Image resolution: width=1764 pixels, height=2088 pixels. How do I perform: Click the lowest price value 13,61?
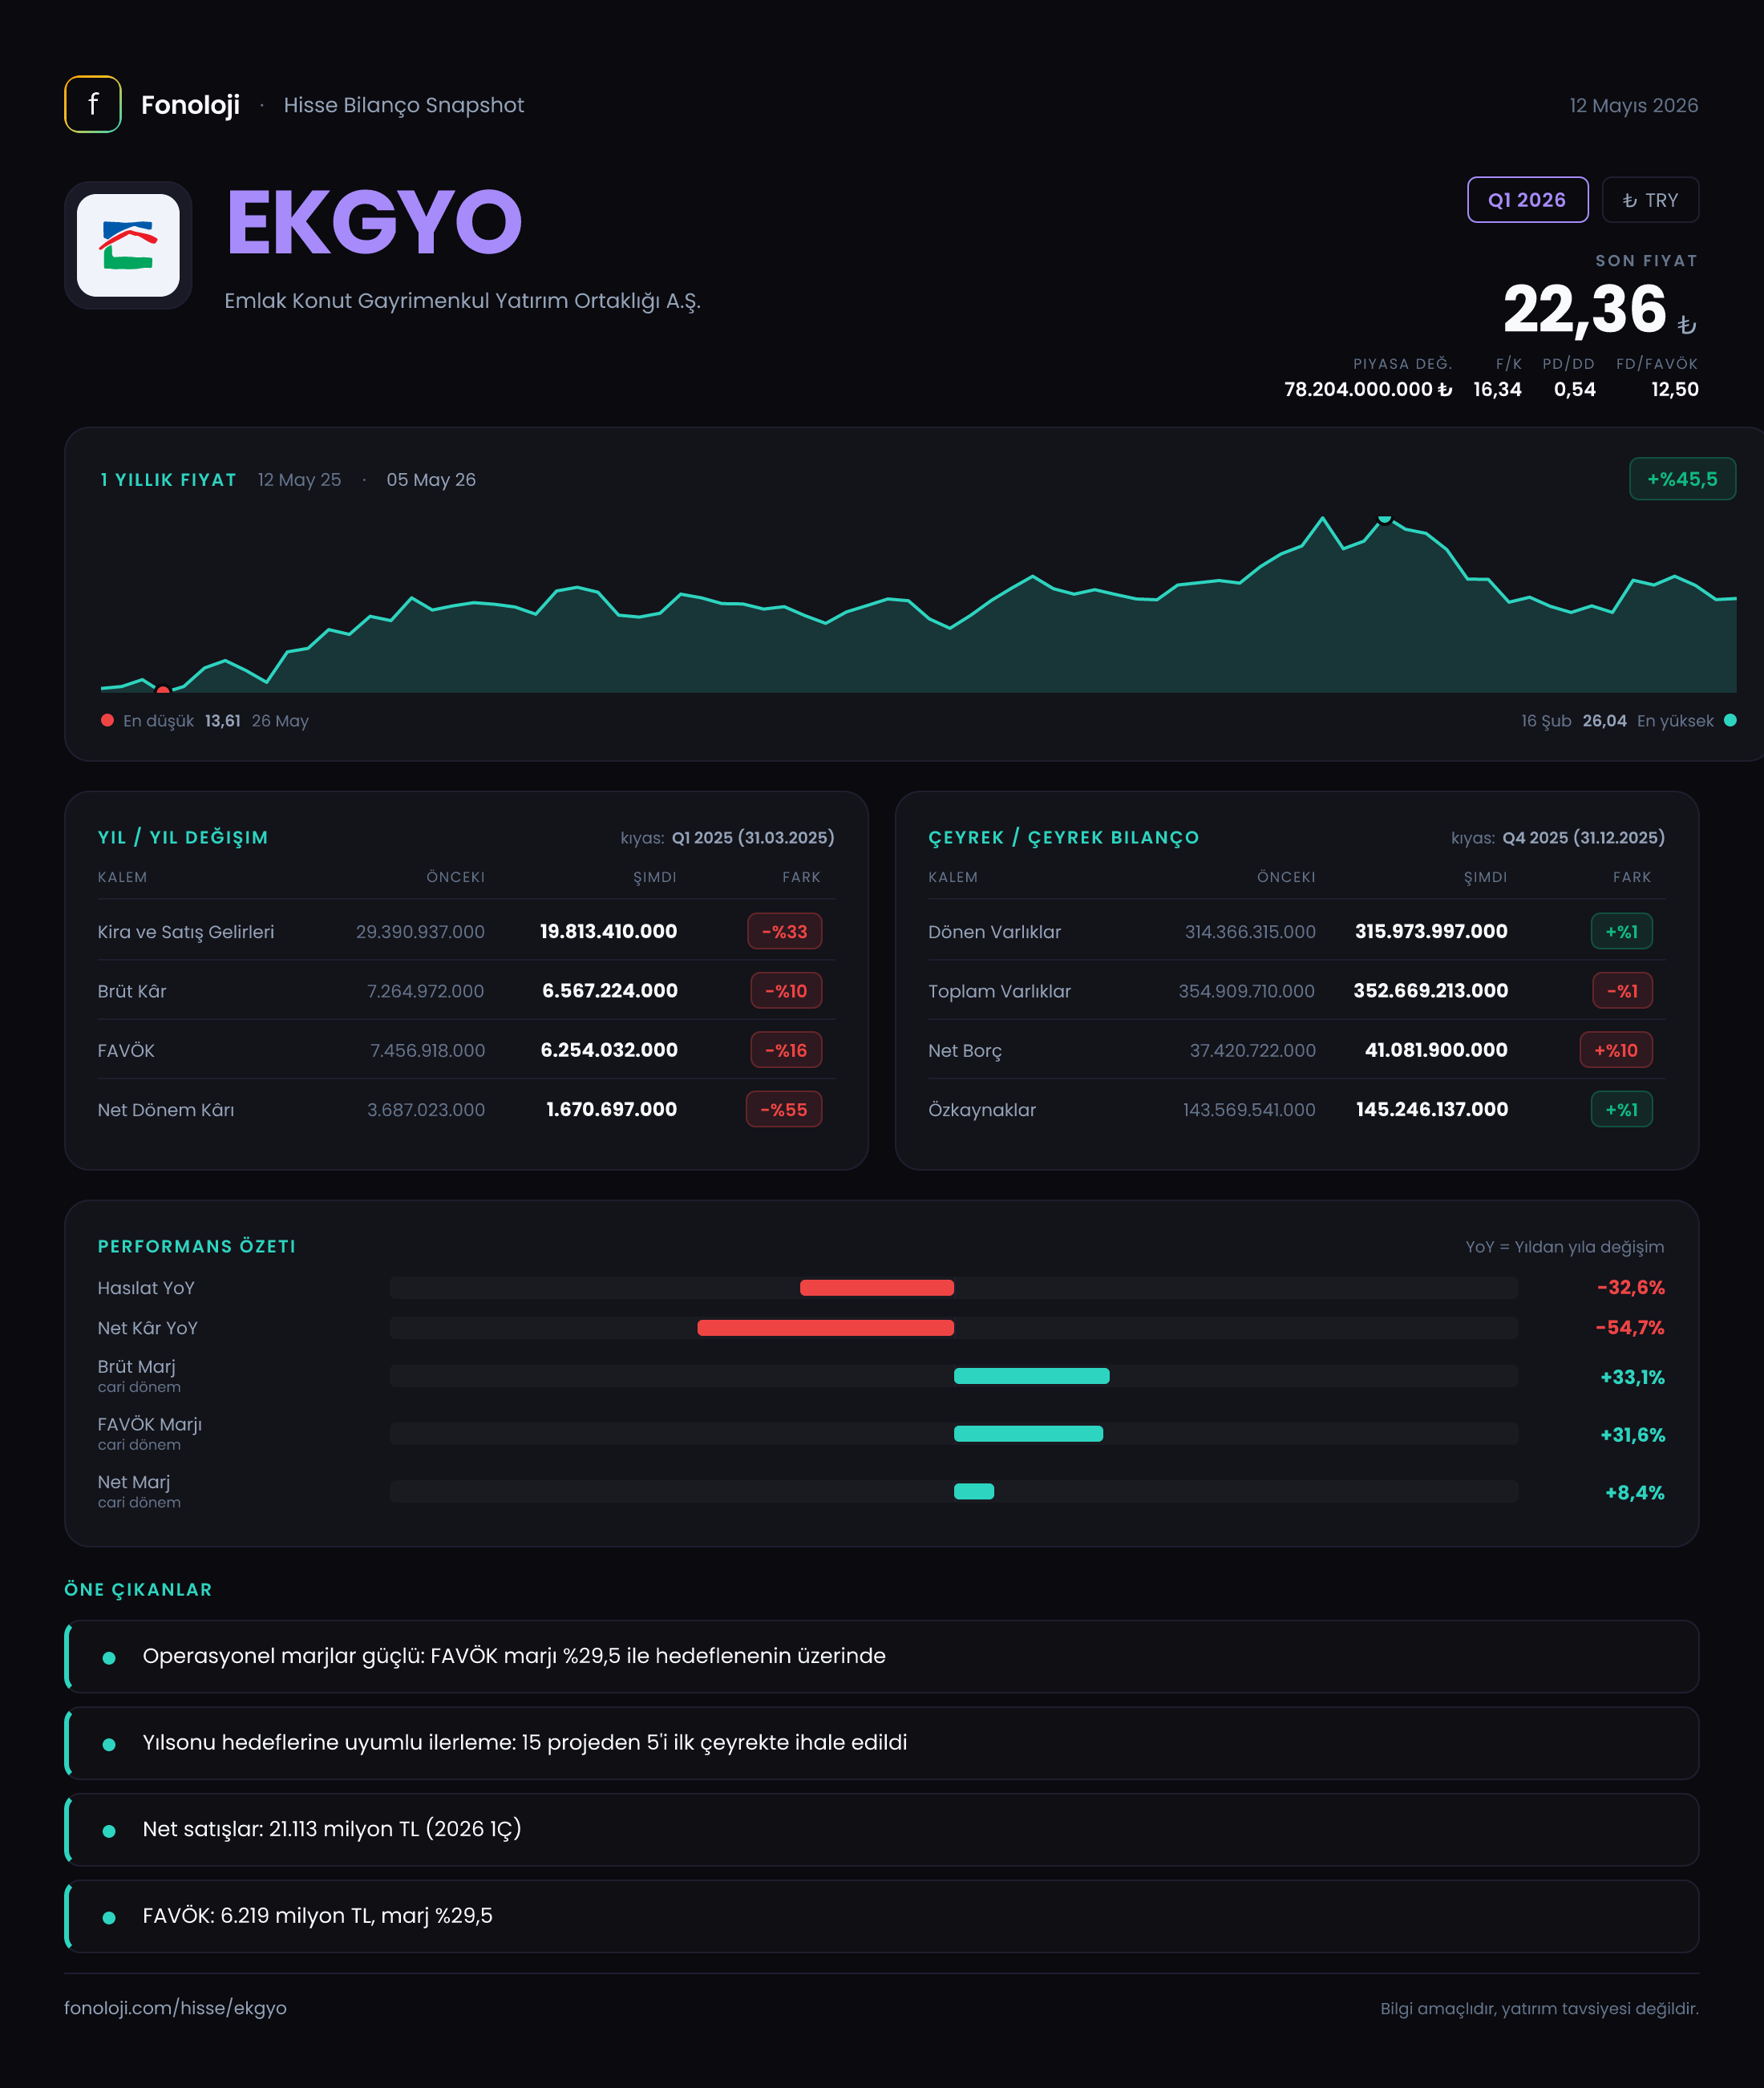coord(222,720)
